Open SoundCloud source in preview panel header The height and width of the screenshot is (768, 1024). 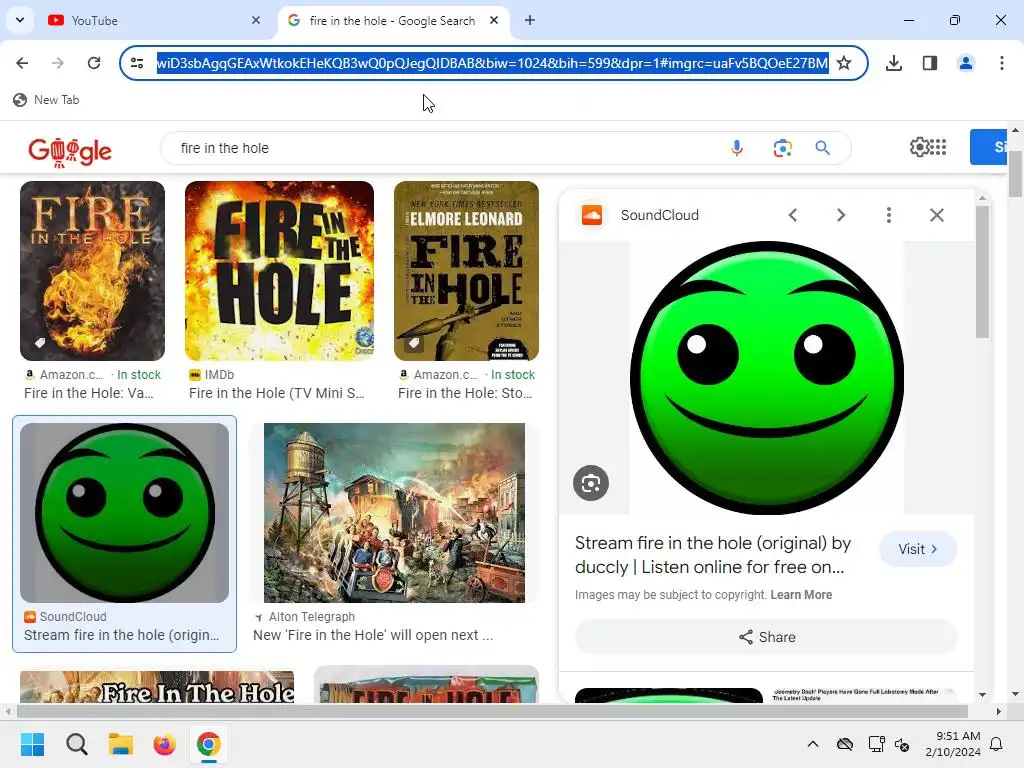click(x=640, y=215)
